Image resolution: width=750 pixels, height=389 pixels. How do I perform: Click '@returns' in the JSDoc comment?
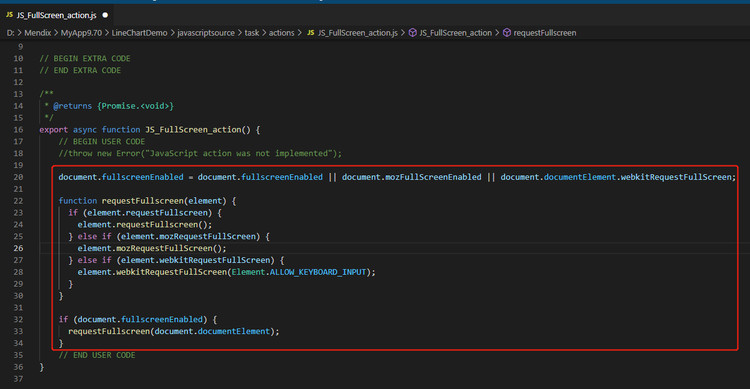click(x=72, y=106)
